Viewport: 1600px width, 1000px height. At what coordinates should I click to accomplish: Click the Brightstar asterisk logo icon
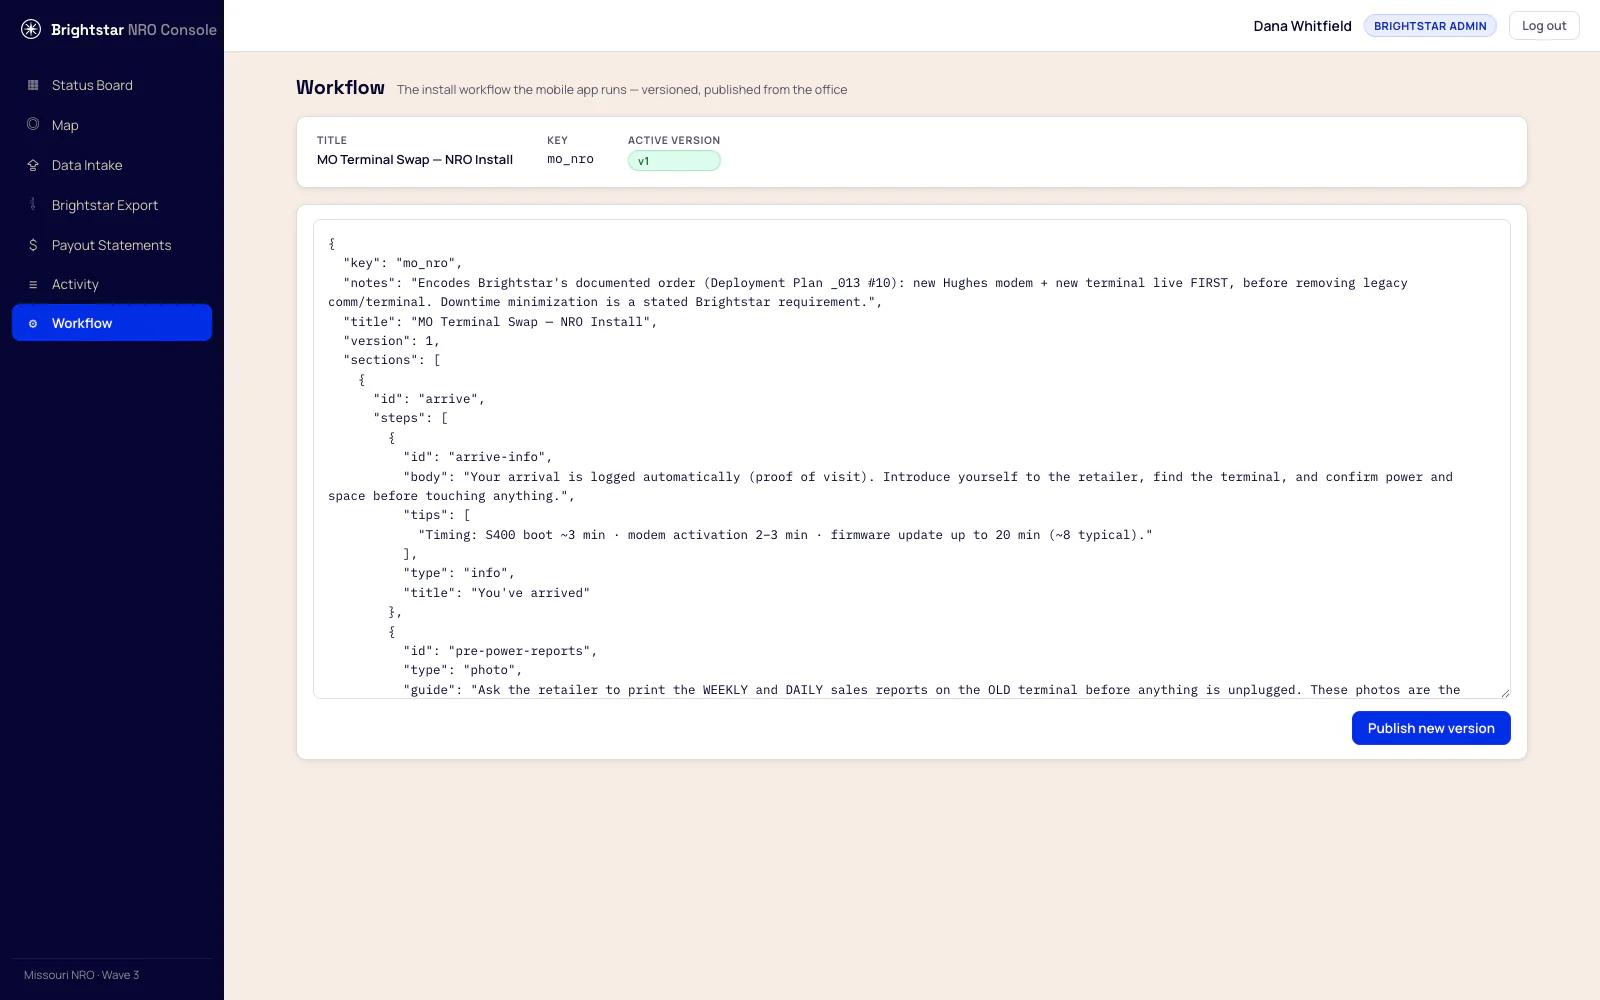tap(31, 29)
